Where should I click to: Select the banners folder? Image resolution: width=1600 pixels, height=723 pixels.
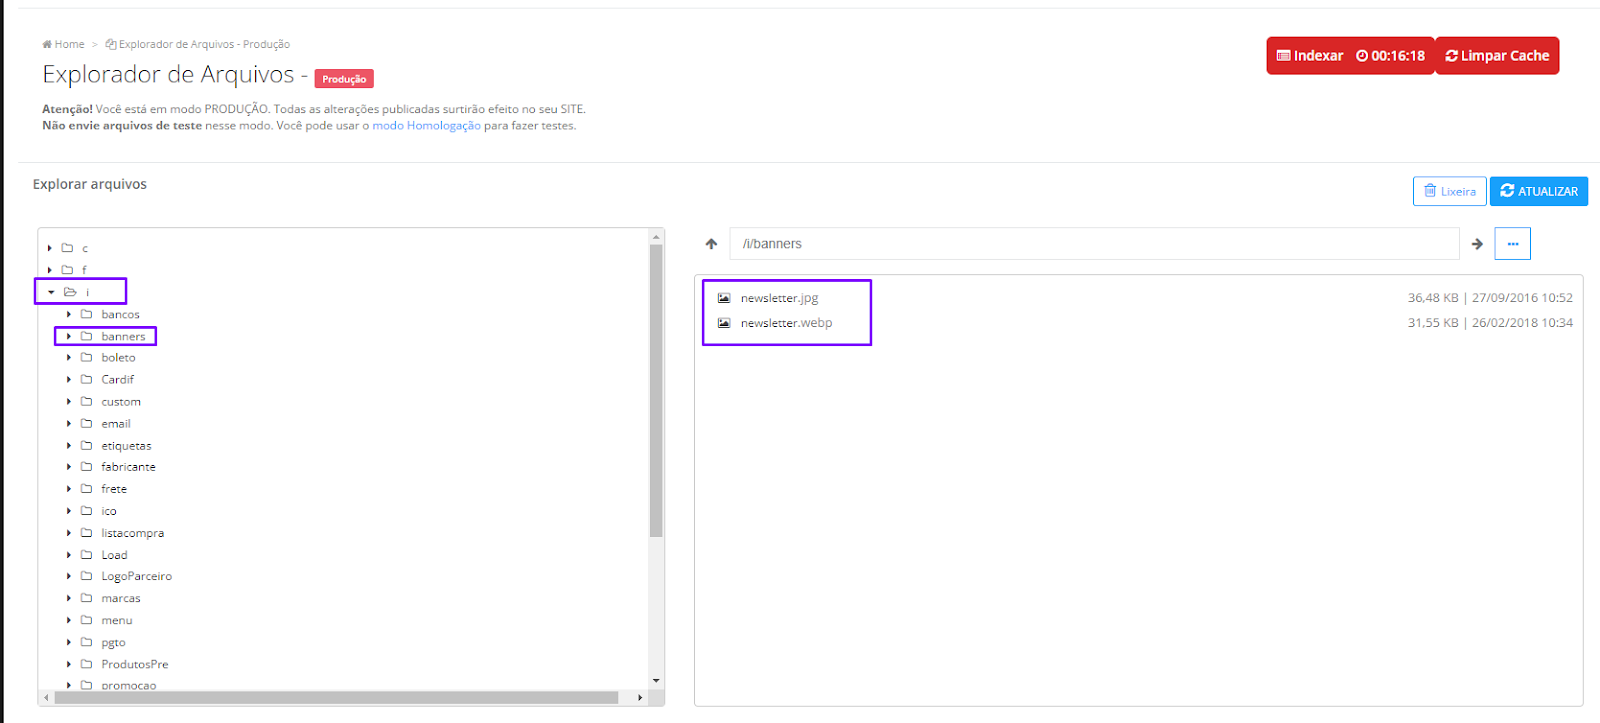click(x=123, y=336)
